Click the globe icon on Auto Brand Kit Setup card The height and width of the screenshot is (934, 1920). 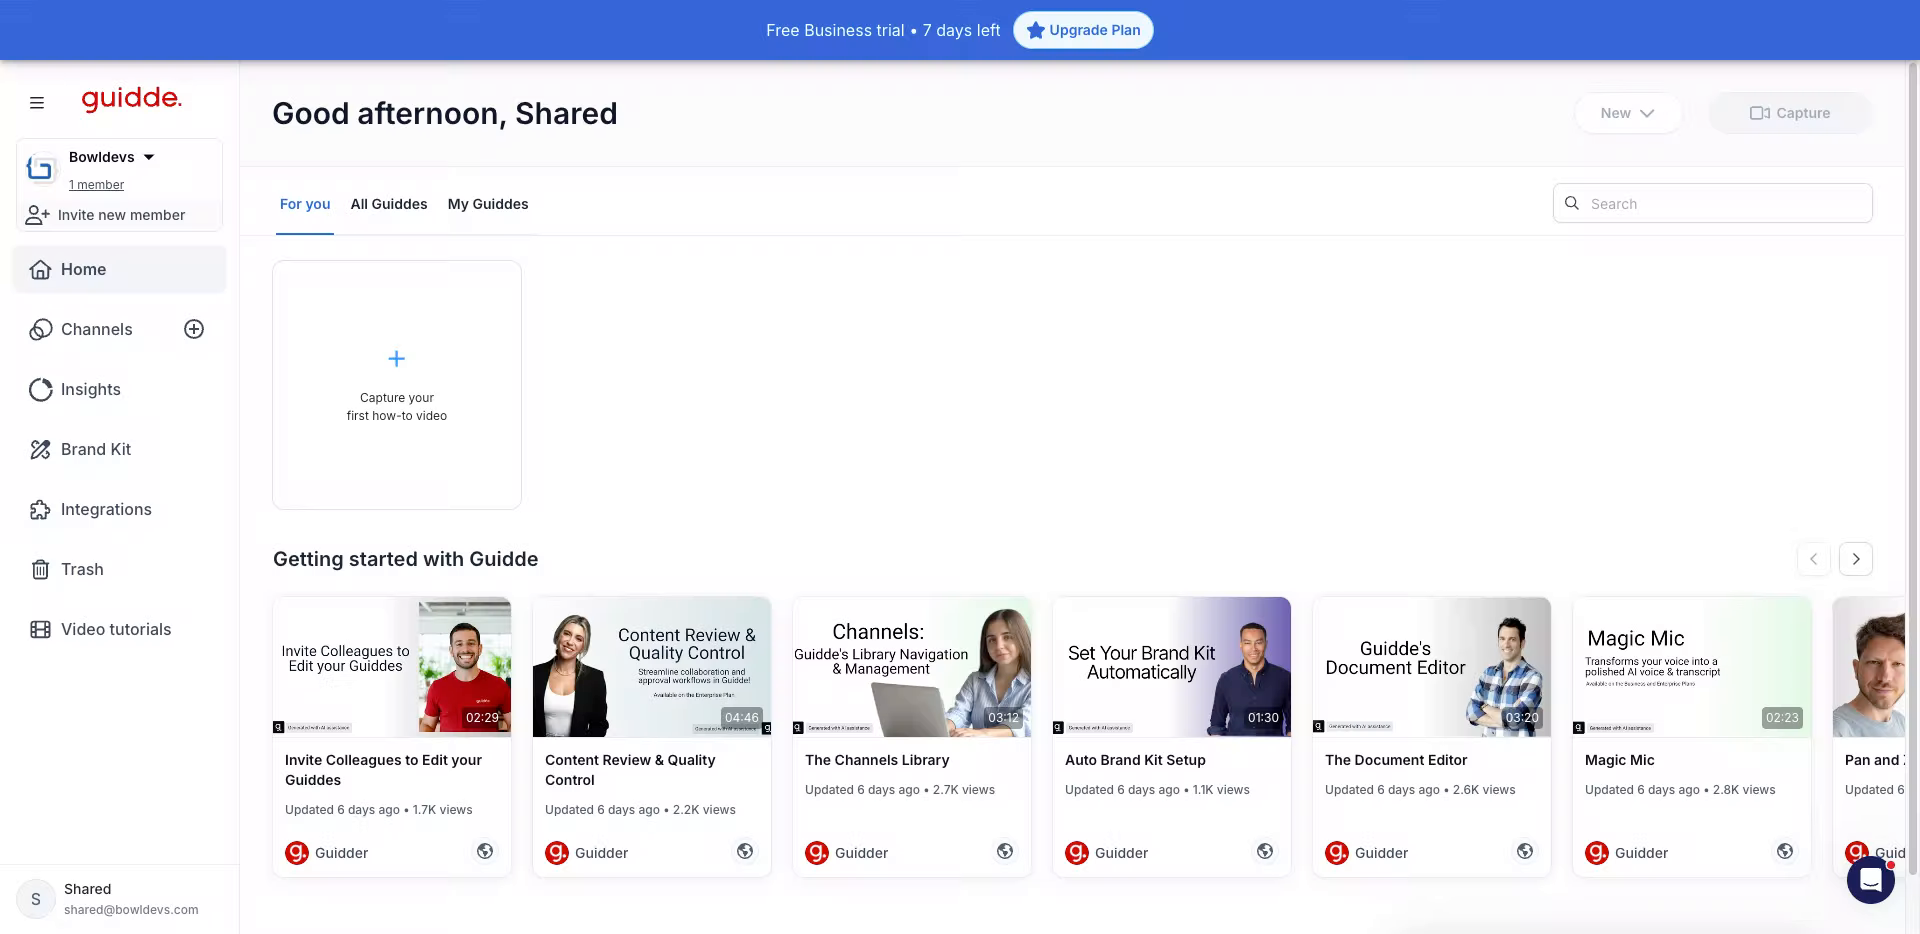tap(1265, 851)
